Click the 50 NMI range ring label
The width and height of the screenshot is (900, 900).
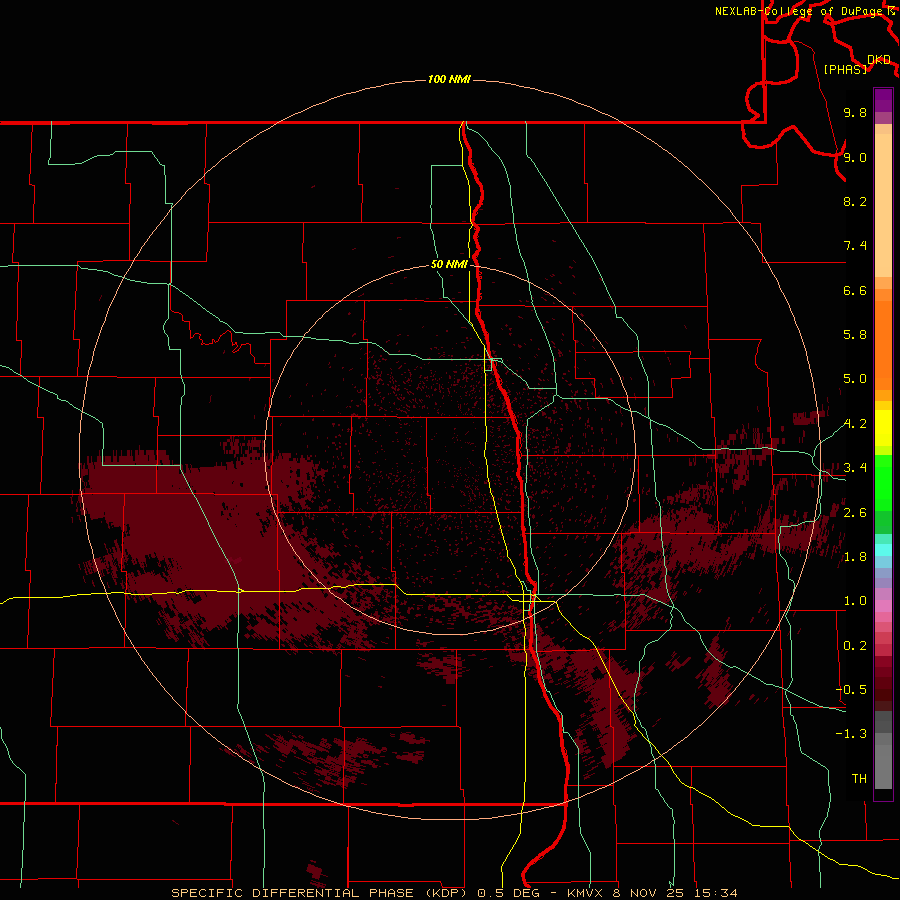[449, 264]
